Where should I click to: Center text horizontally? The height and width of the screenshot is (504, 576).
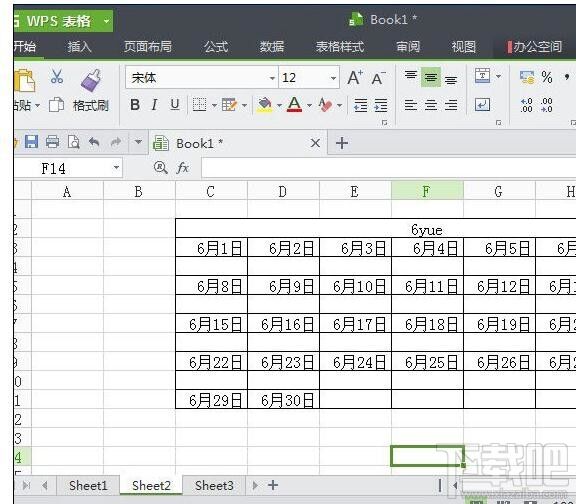(x=431, y=105)
